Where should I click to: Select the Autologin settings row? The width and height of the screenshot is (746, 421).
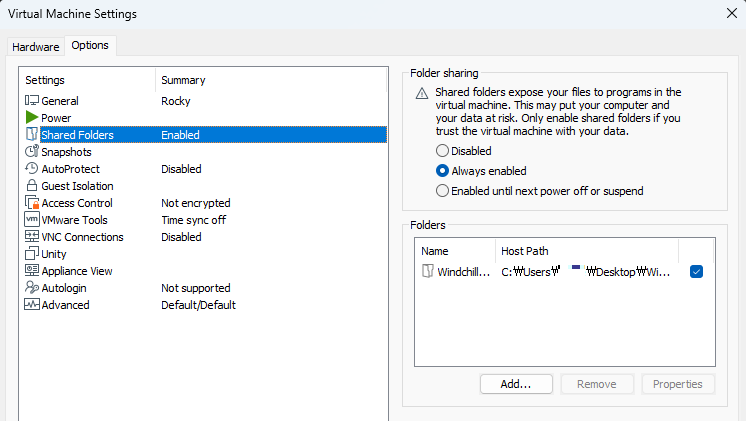click(x=206, y=288)
